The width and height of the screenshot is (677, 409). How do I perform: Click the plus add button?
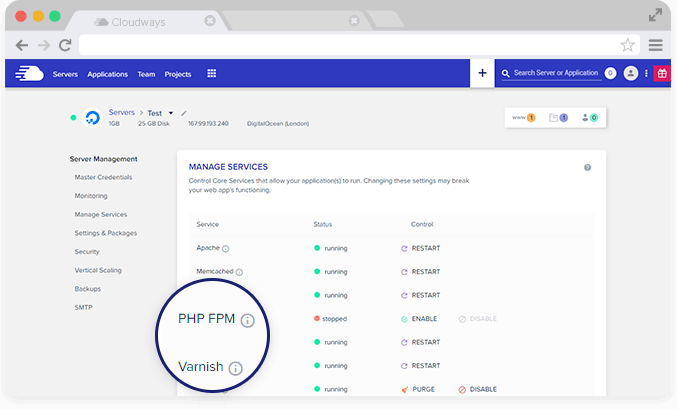click(482, 73)
